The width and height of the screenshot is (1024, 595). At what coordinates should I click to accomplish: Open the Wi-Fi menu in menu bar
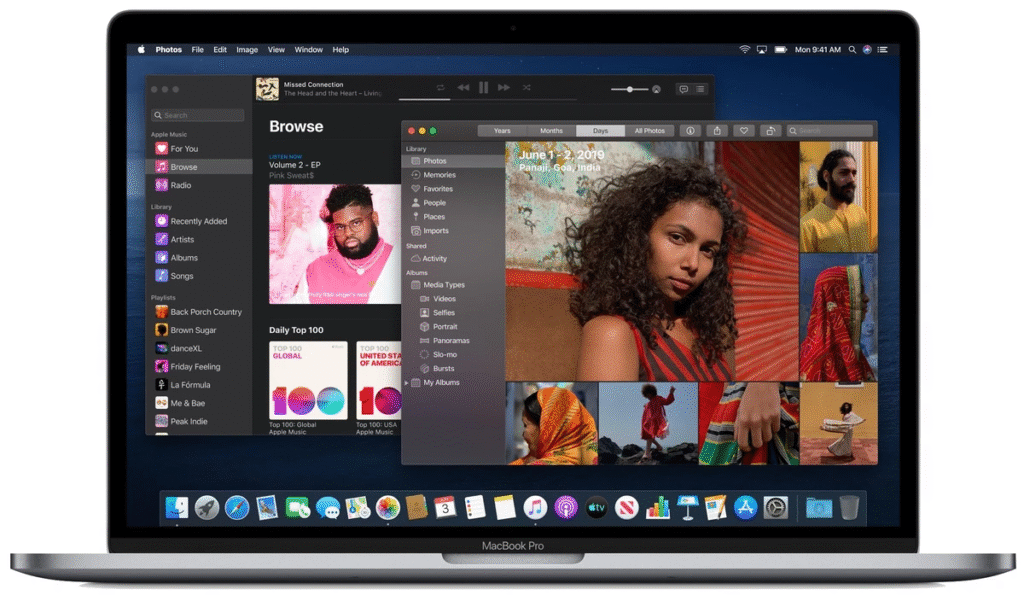click(x=744, y=49)
